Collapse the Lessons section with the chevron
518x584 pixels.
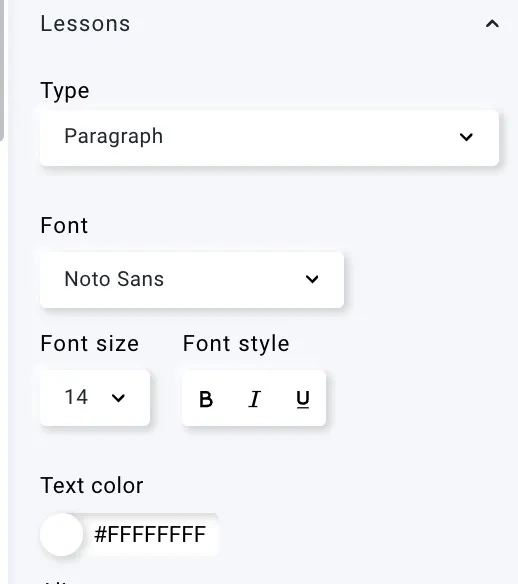click(x=492, y=24)
